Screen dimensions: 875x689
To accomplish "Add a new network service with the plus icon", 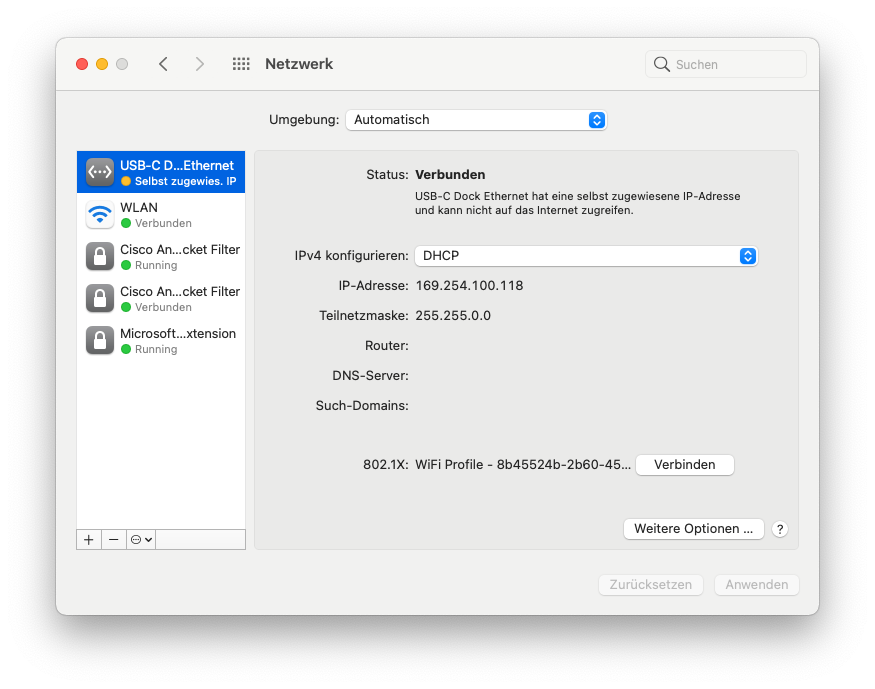I will point(88,539).
